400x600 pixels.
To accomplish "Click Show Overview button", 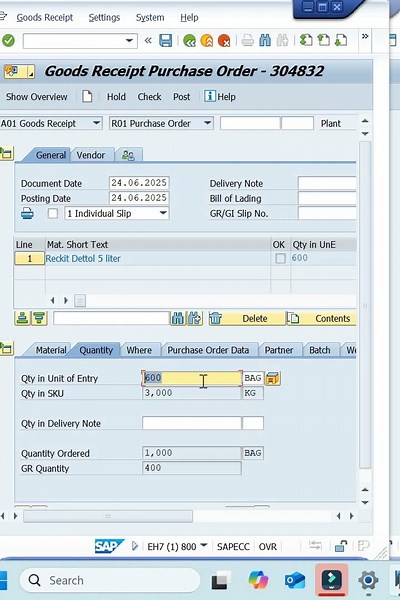I will [36, 97].
